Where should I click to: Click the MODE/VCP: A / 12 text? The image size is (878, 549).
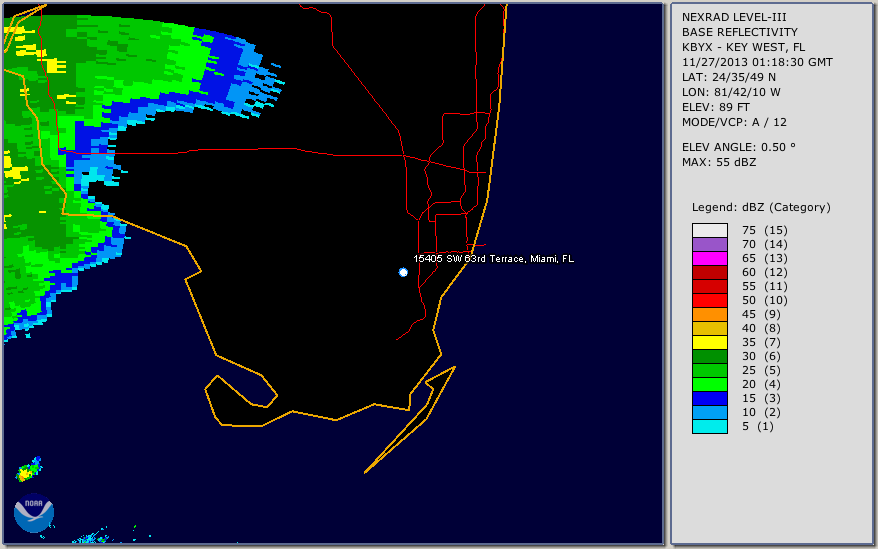[734, 123]
